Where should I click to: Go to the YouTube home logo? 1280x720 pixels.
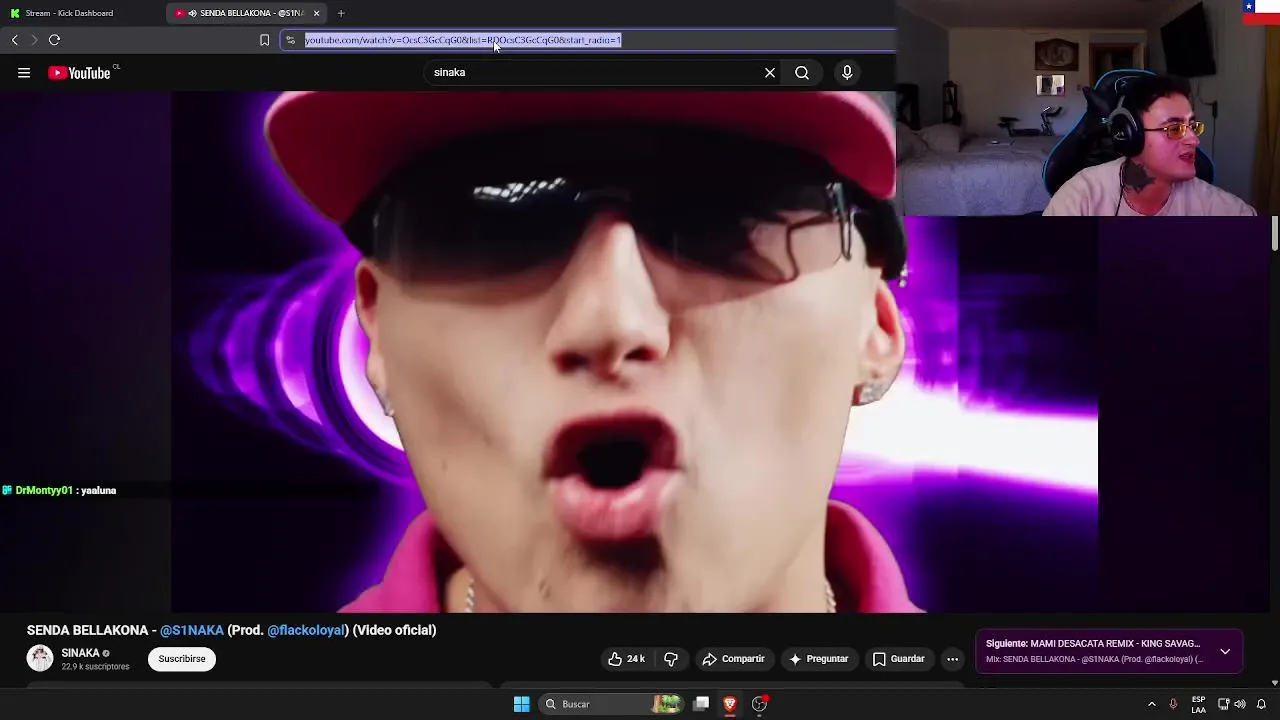80,73
